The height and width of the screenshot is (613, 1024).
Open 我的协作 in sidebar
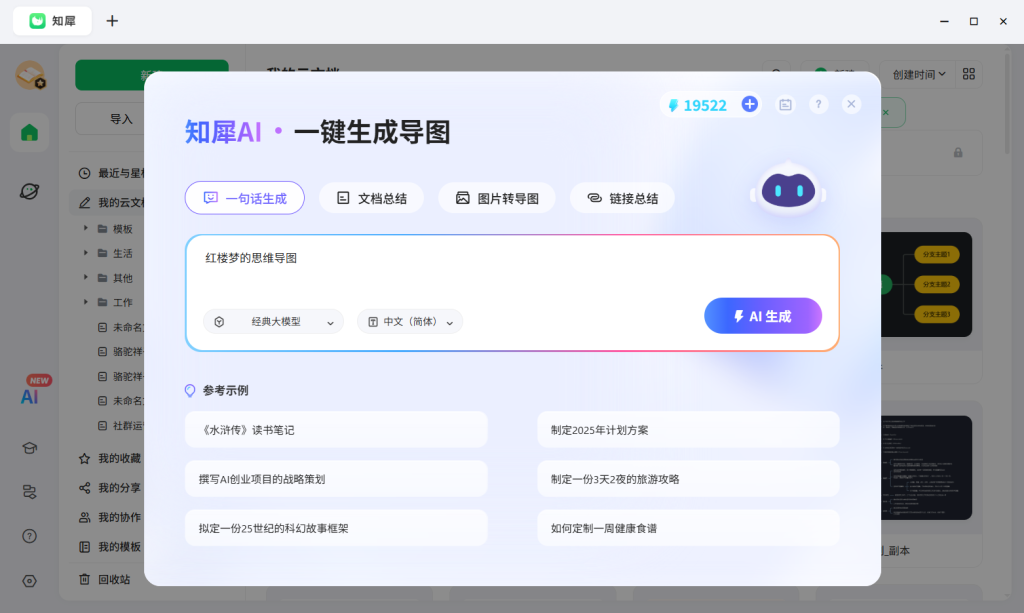109,517
